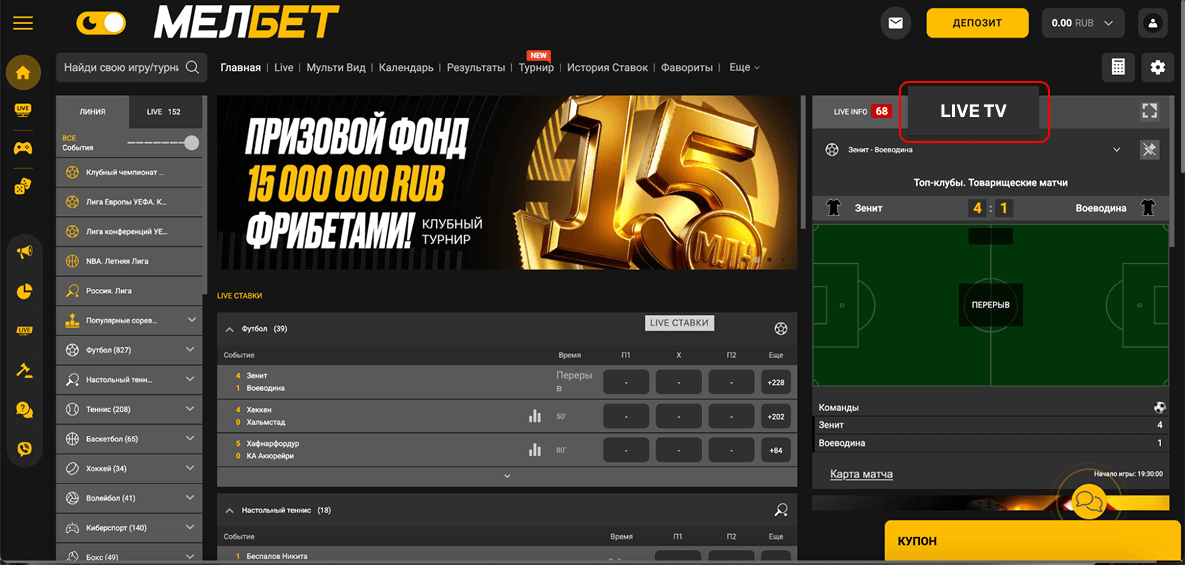Click the ДЕПОЗИТ button

[x=977, y=23]
